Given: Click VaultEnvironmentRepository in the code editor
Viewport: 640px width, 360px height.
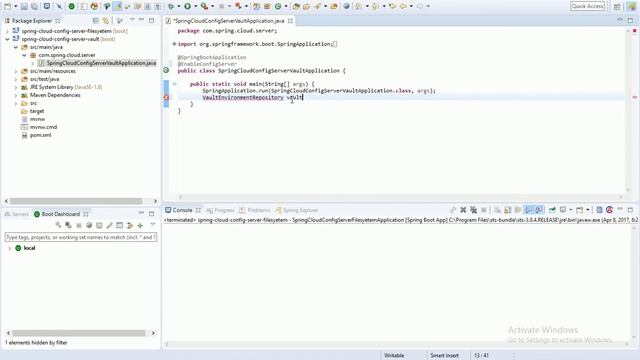Looking at the screenshot, I should (x=243, y=98).
